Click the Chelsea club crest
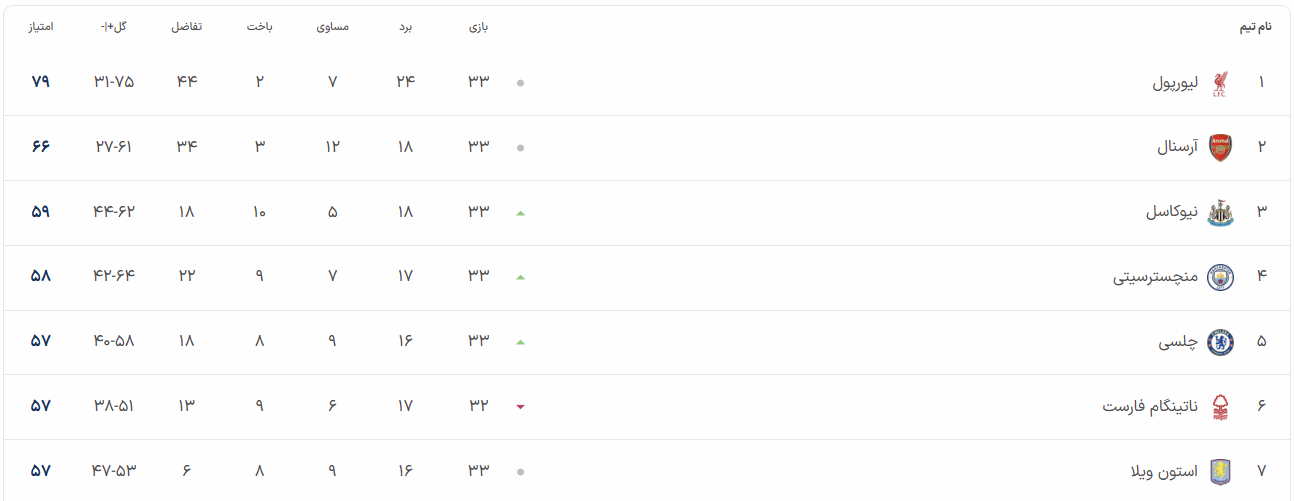1294x501 pixels. (x=1220, y=342)
